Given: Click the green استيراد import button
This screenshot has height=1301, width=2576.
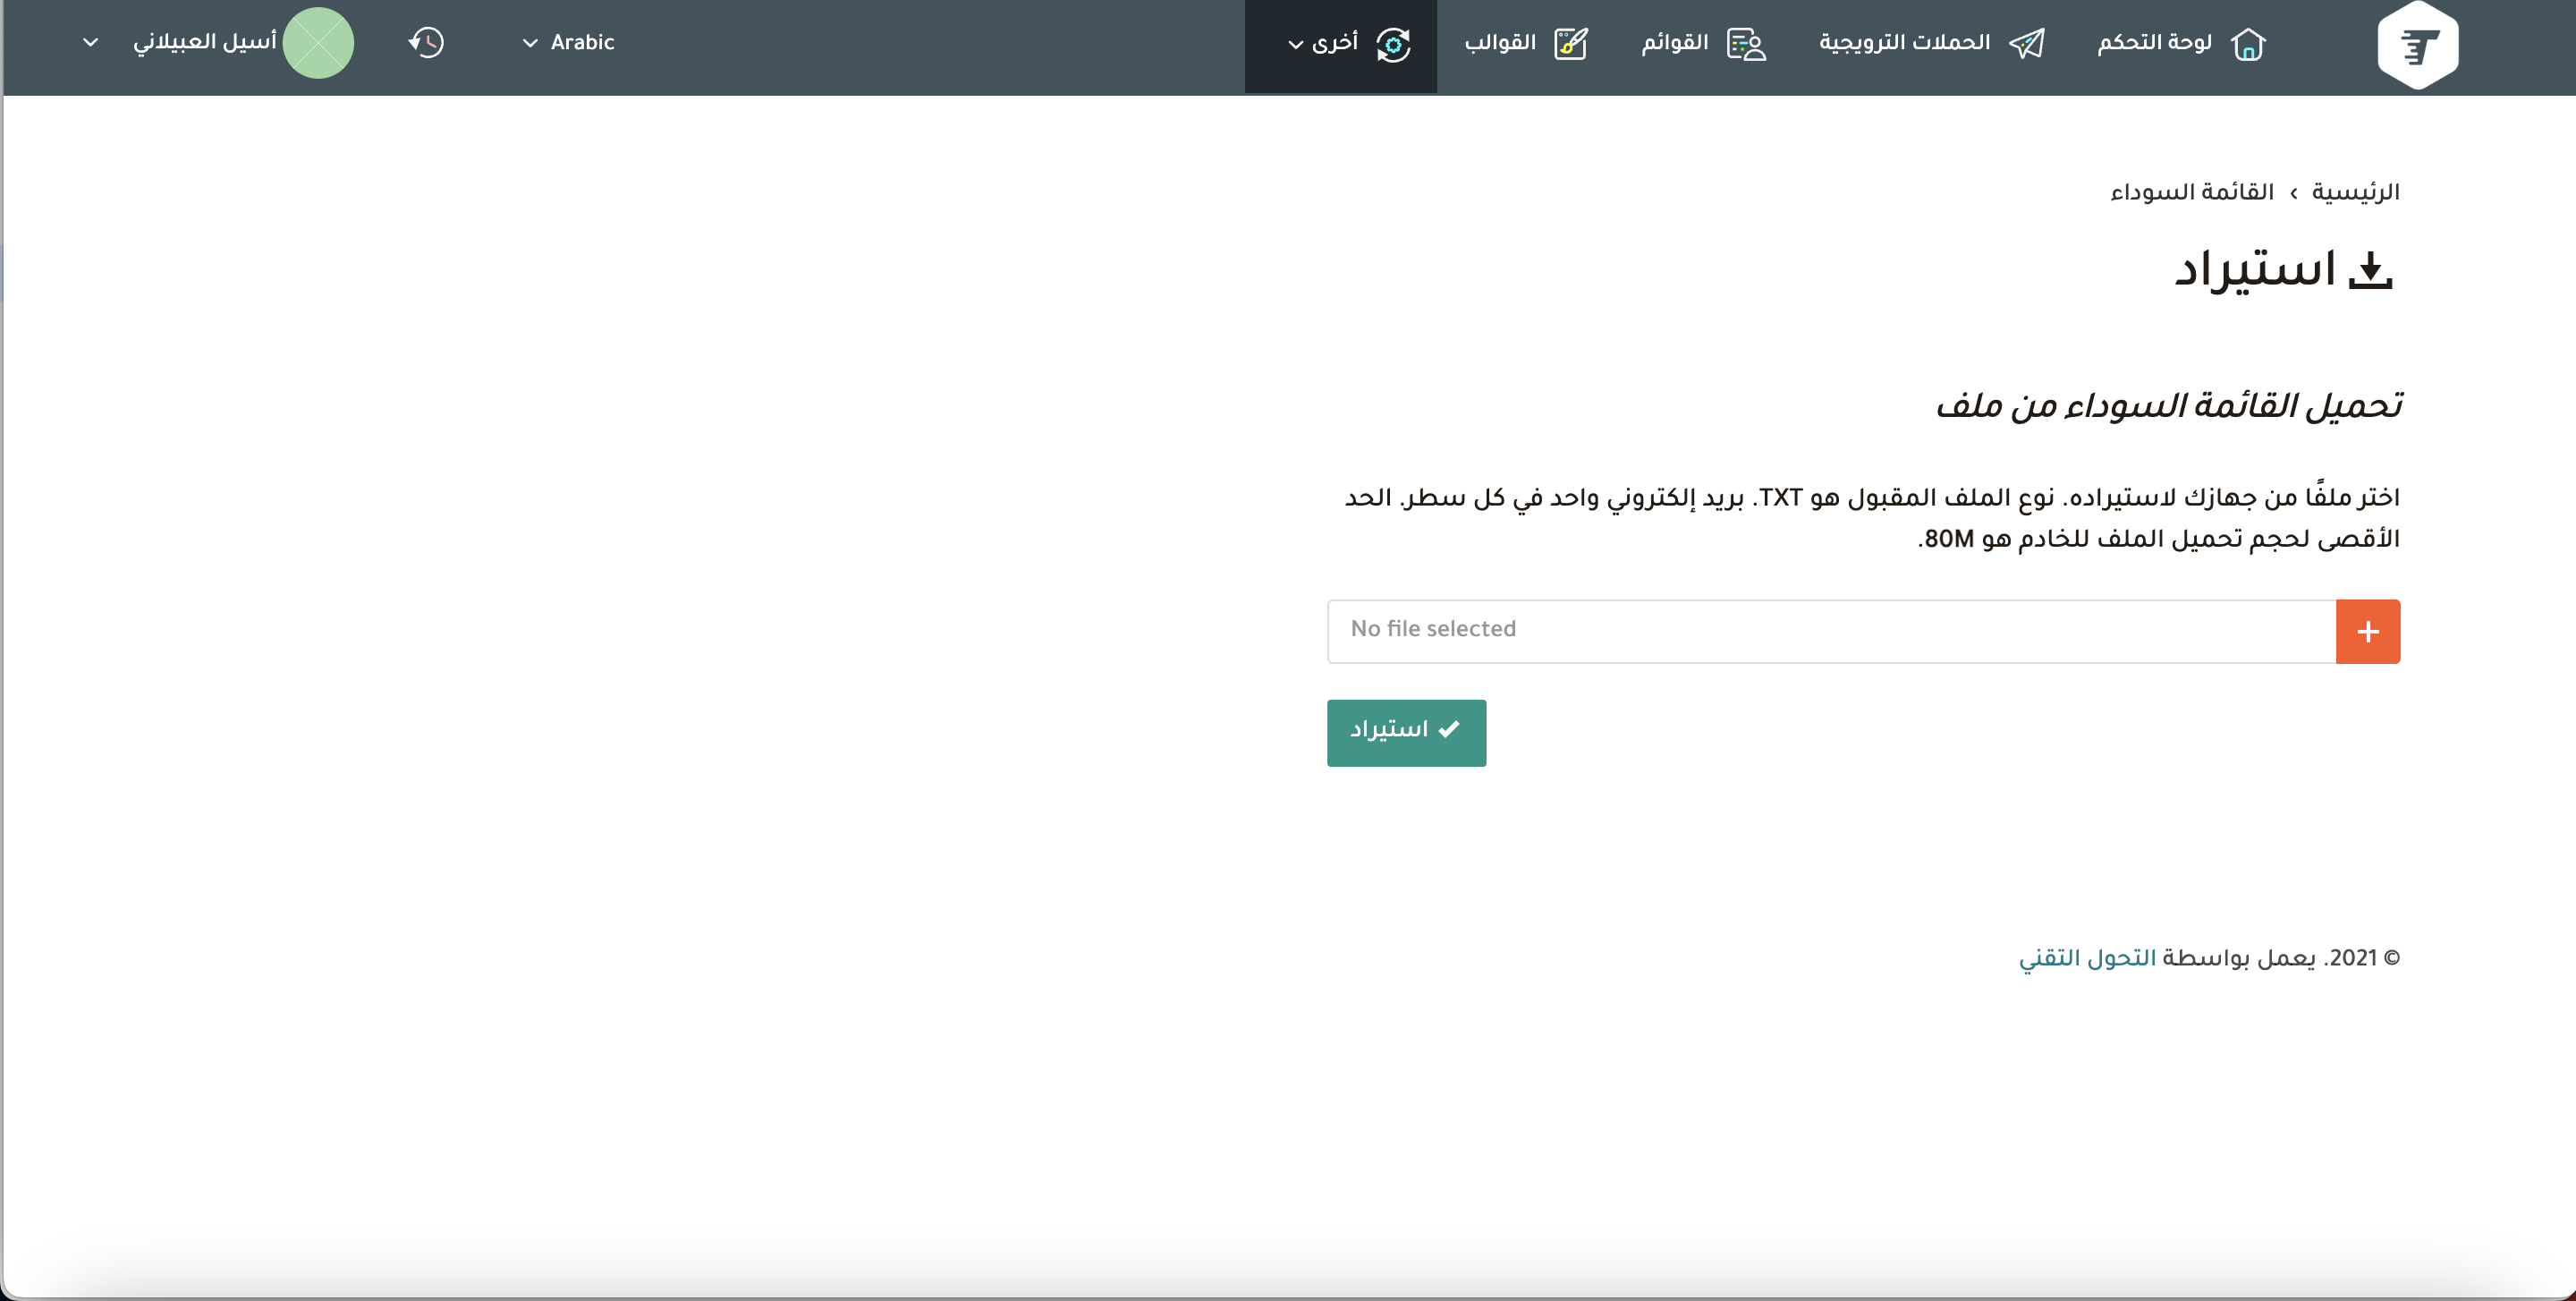Looking at the screenshot, I should pos(1406,732).
